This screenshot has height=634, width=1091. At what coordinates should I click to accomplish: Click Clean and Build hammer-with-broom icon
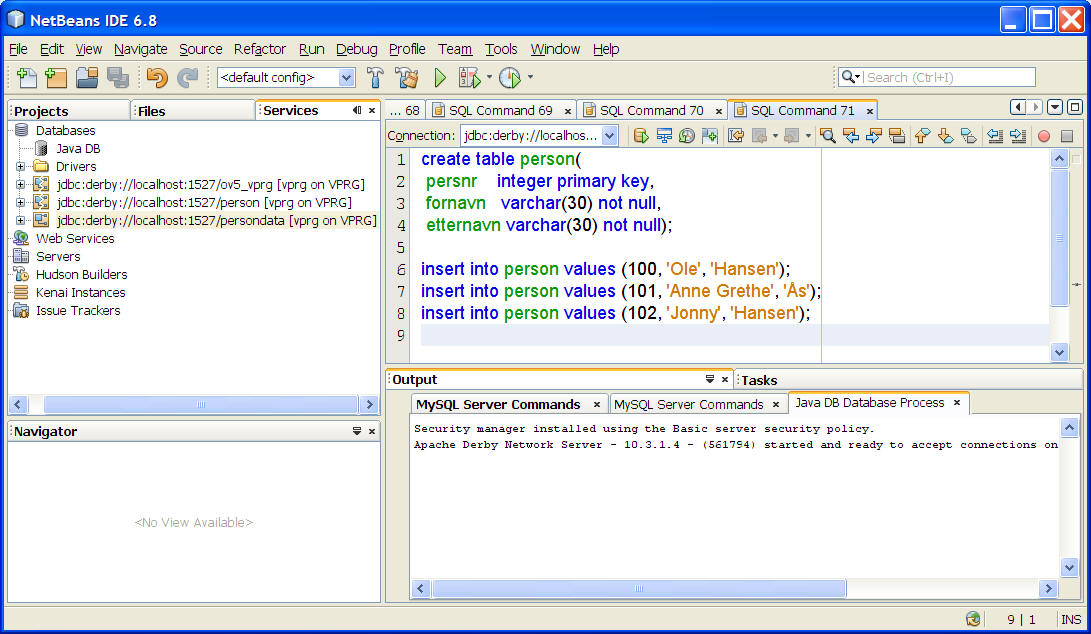(x=407, y=77)
